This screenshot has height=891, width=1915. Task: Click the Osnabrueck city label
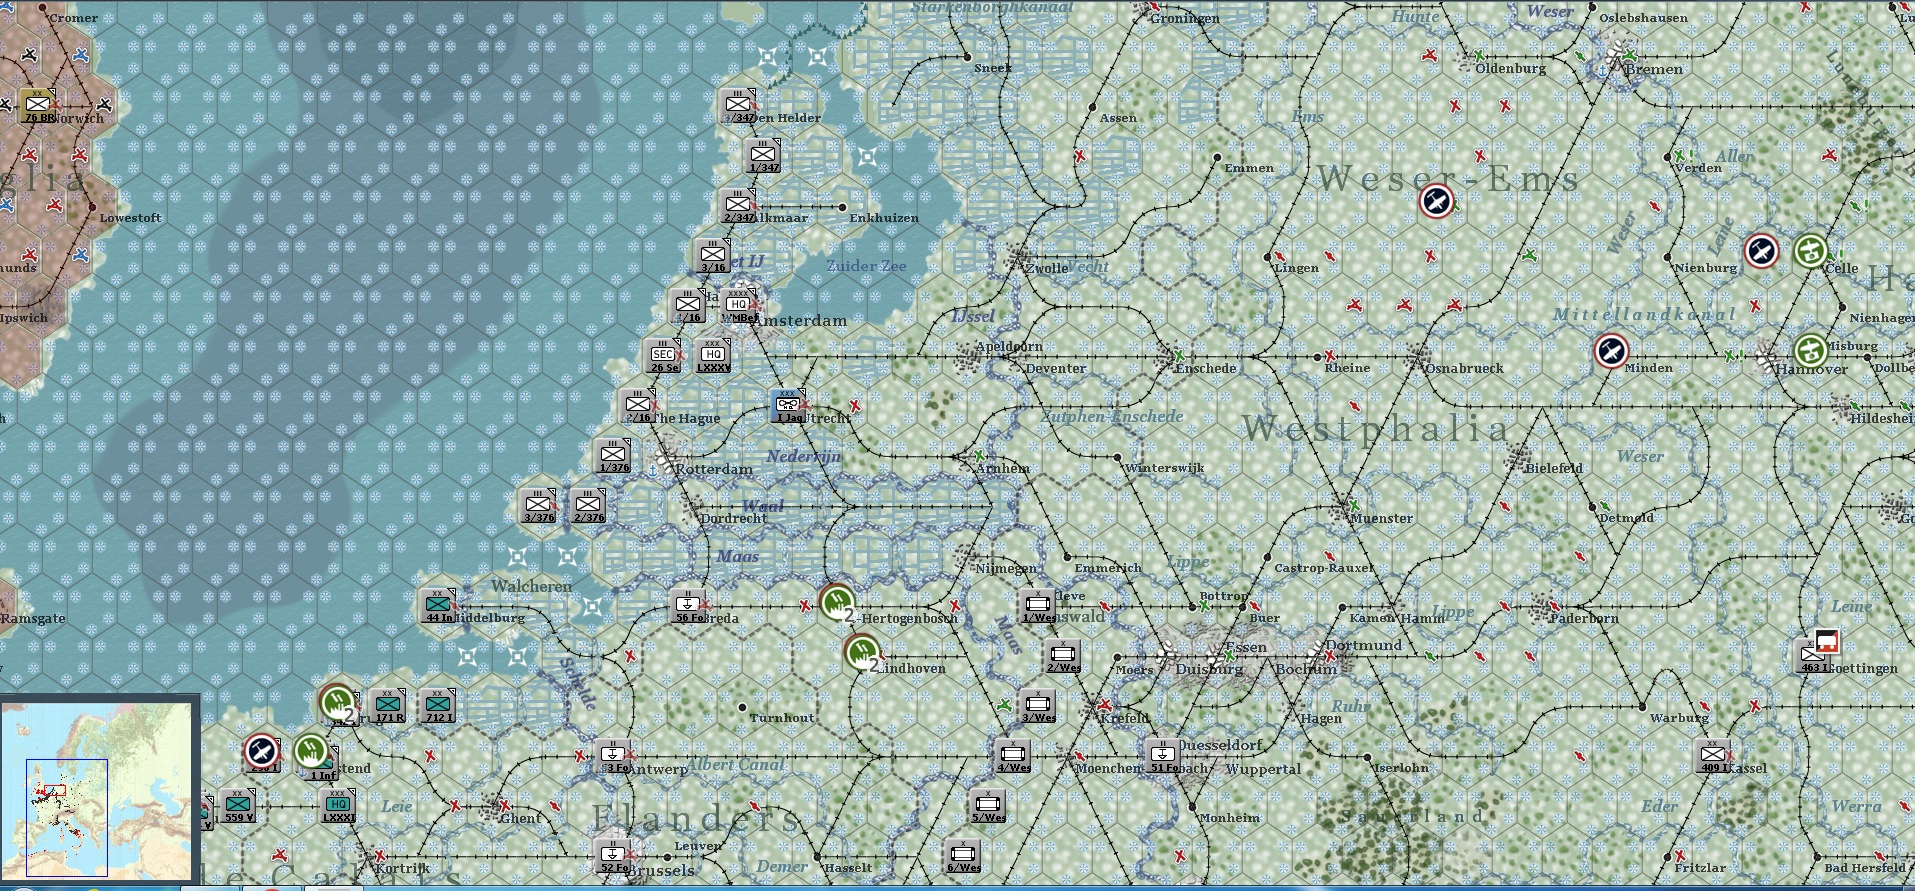click(1464, 368)
